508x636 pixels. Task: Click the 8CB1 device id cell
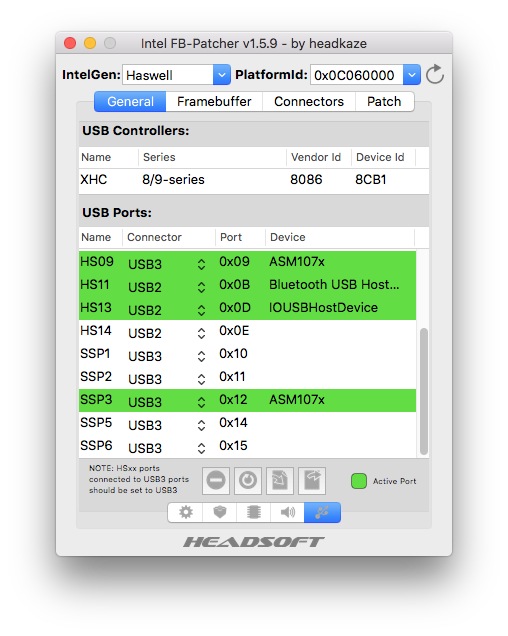pos(371,180)
